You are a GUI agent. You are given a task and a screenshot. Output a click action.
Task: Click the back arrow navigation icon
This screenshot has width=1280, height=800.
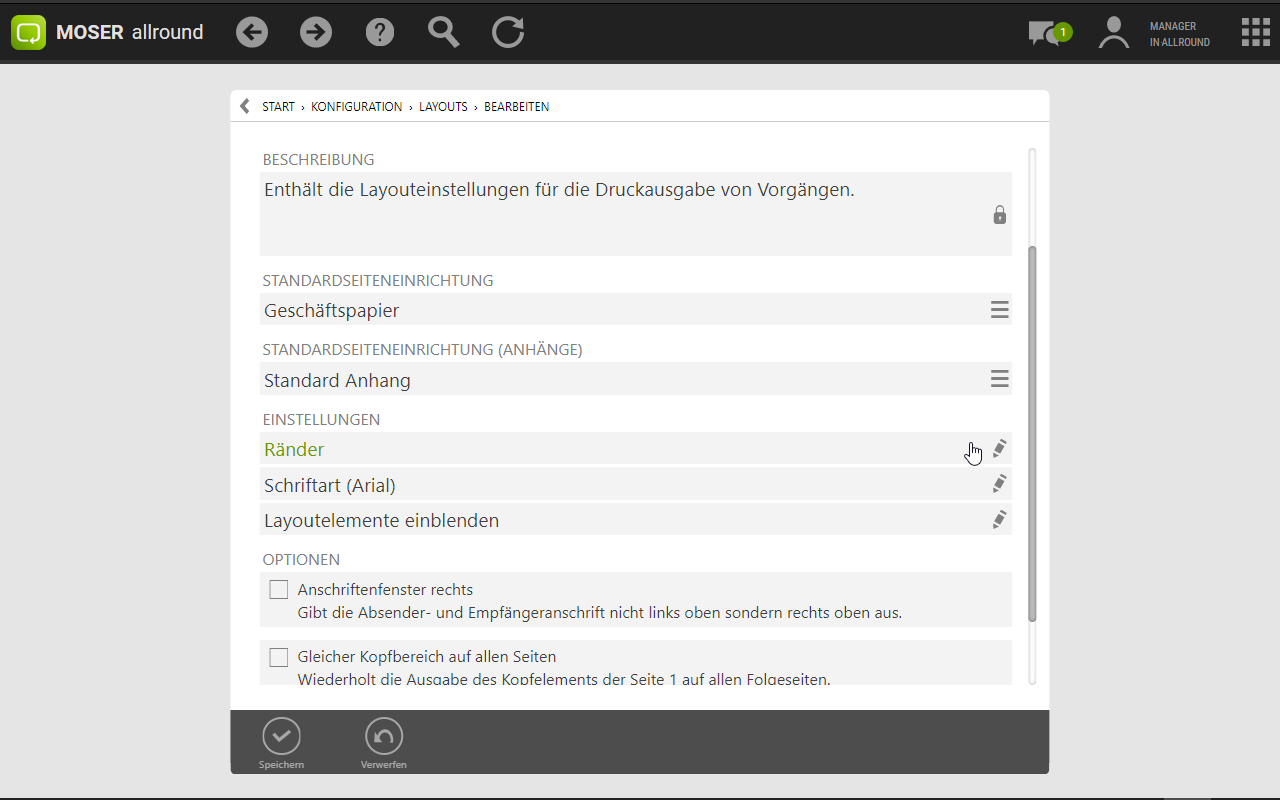click(252, 33)
